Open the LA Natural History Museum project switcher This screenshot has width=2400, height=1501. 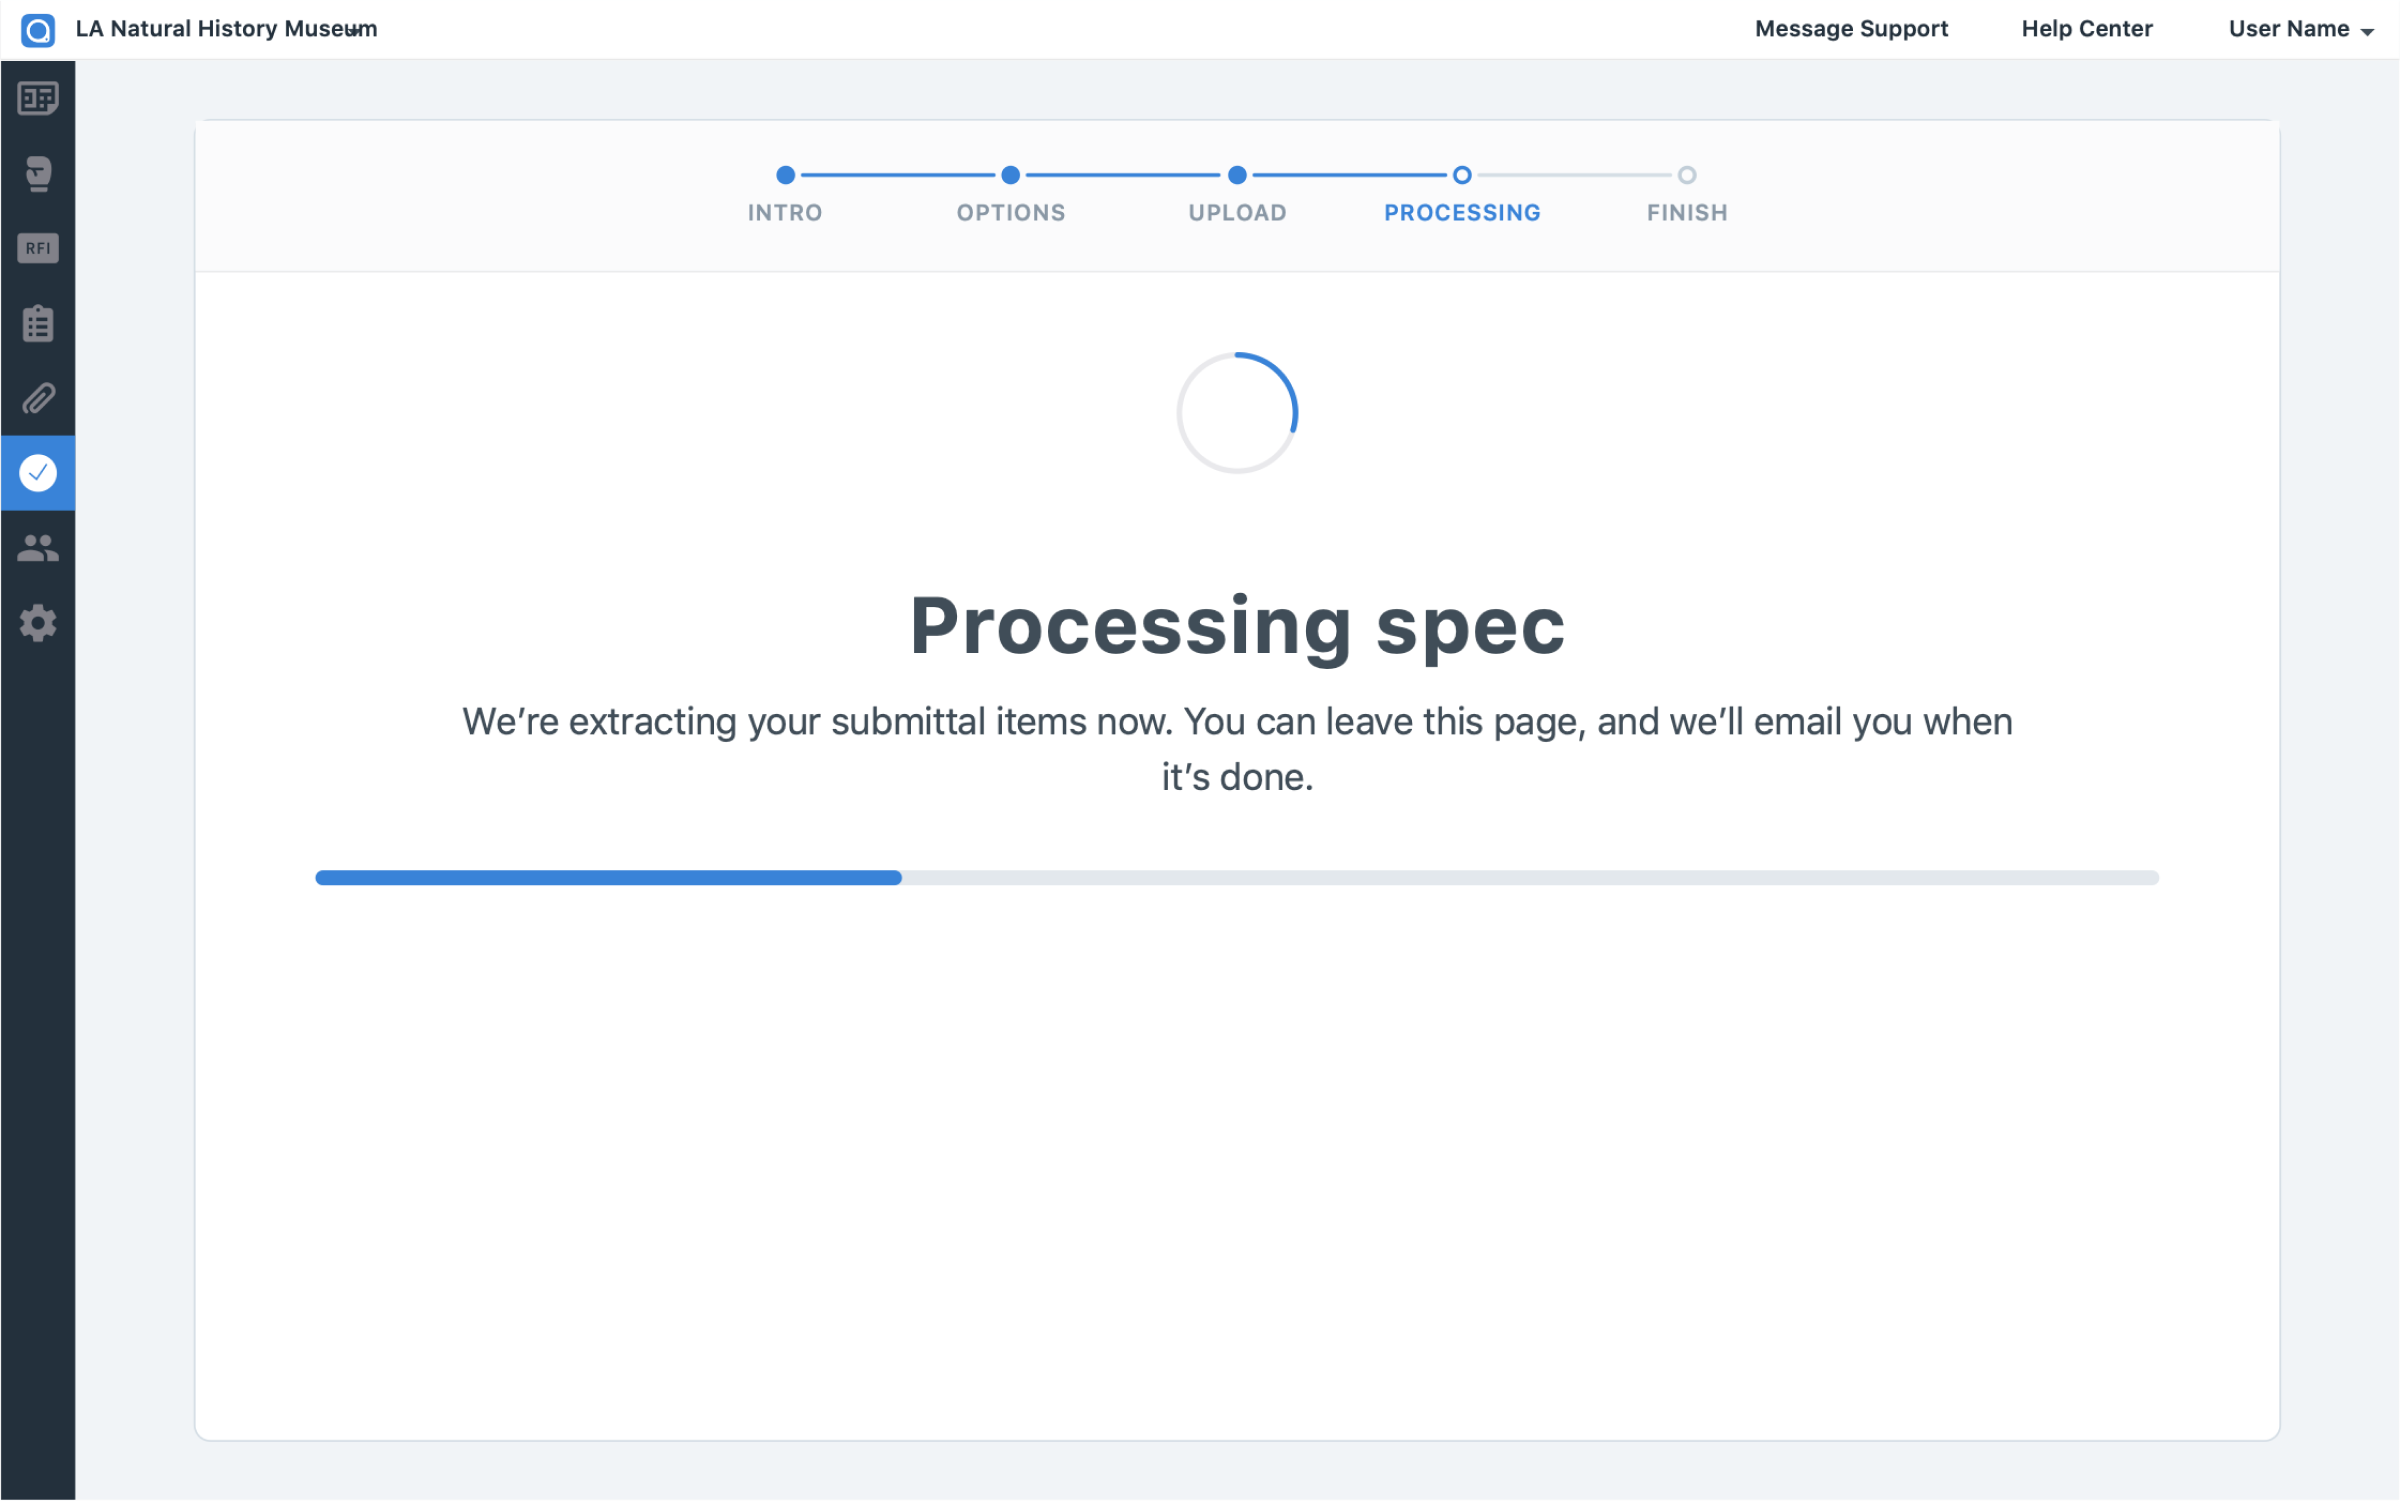(228, 28)
